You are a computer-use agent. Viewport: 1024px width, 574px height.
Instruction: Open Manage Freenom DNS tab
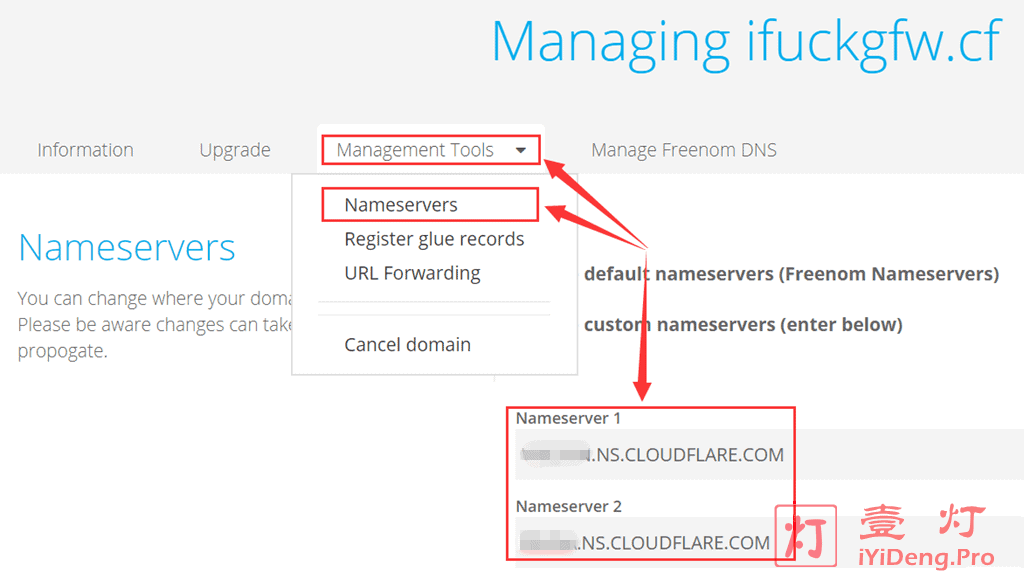684,150
